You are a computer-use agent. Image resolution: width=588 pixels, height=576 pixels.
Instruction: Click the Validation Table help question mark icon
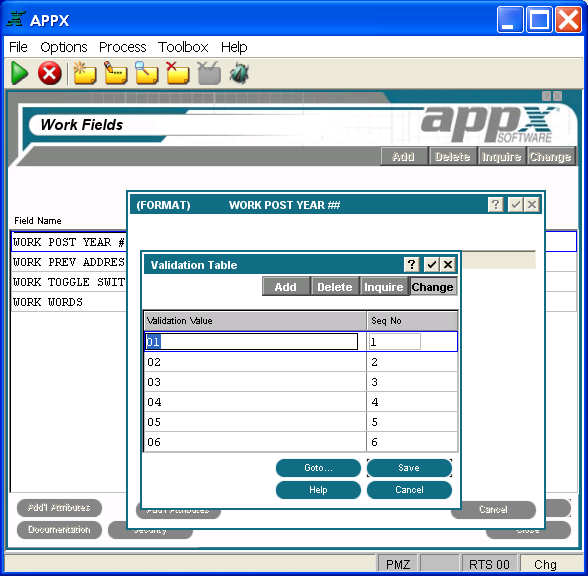(411, 264)
